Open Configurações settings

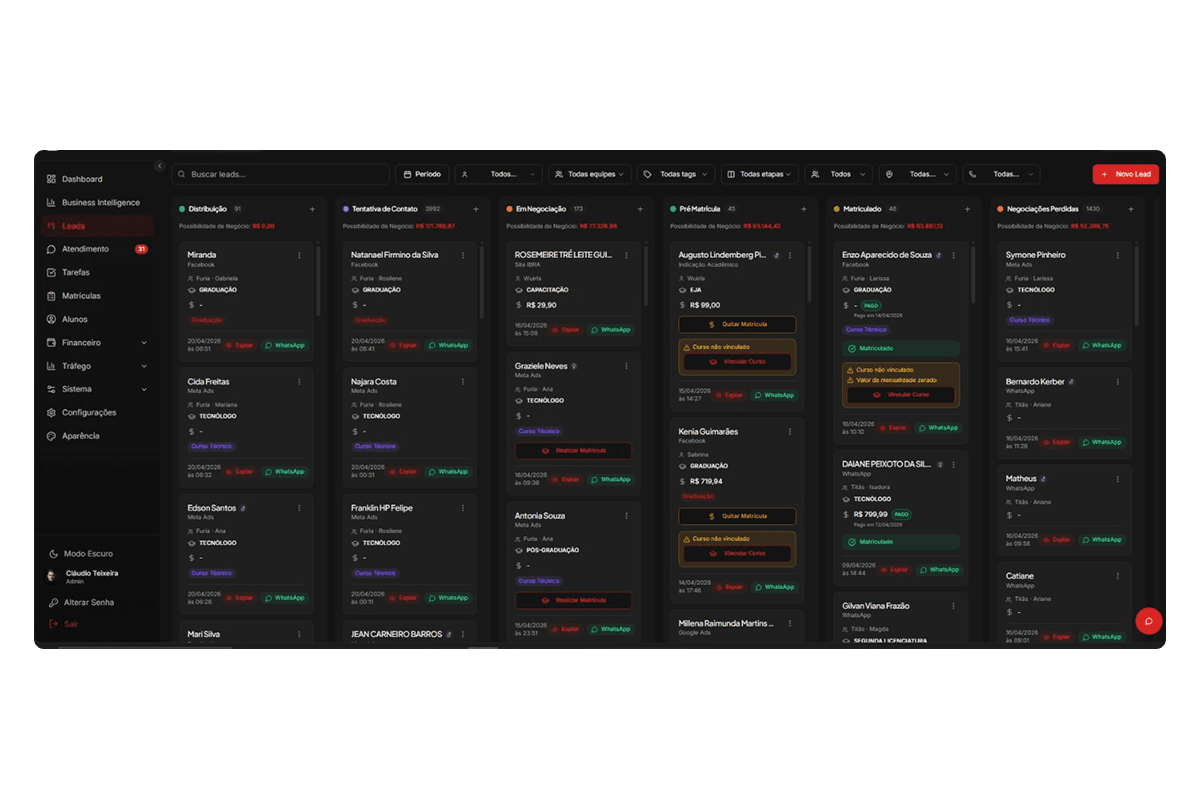[97, 412]
